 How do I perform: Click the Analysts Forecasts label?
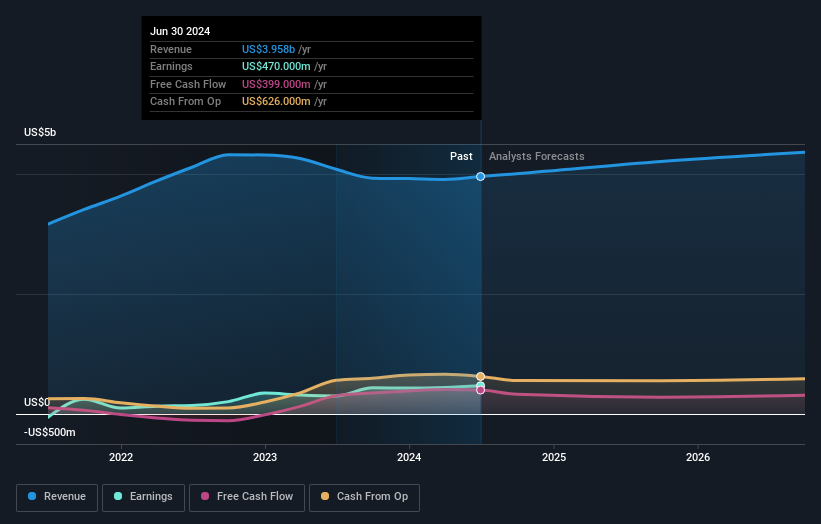pos(537,156)
